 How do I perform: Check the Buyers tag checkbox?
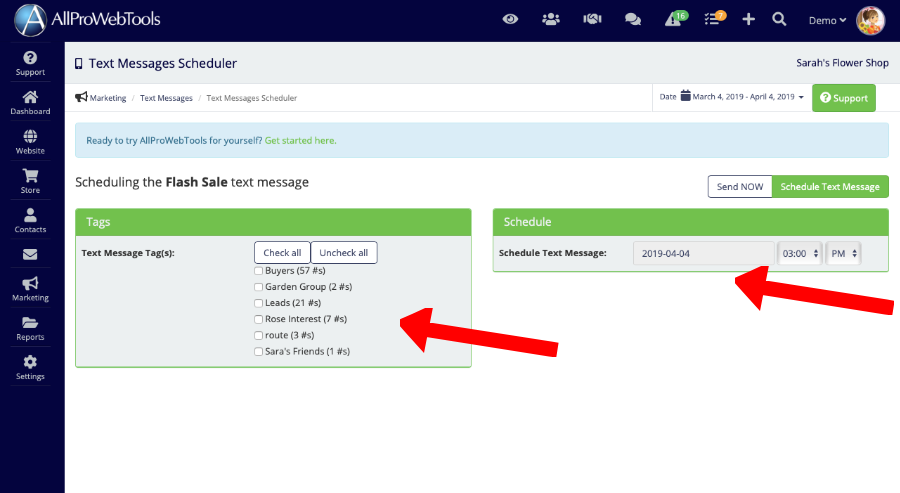coord(258,271)
